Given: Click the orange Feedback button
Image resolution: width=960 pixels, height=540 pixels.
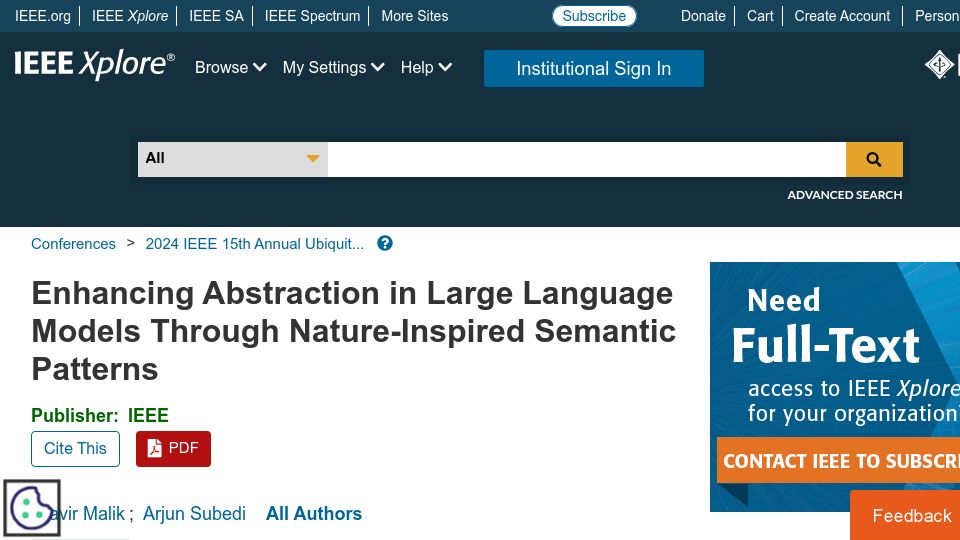Looking at the screenshot, I should (x=905, y=515).
